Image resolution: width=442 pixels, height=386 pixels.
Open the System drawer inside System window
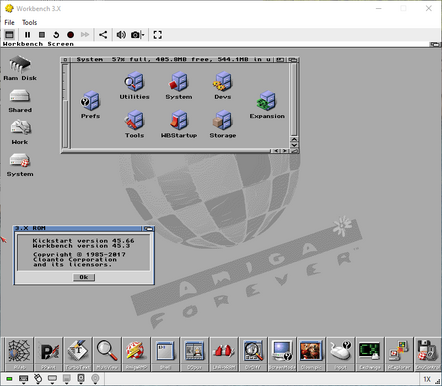click(179, 86)
